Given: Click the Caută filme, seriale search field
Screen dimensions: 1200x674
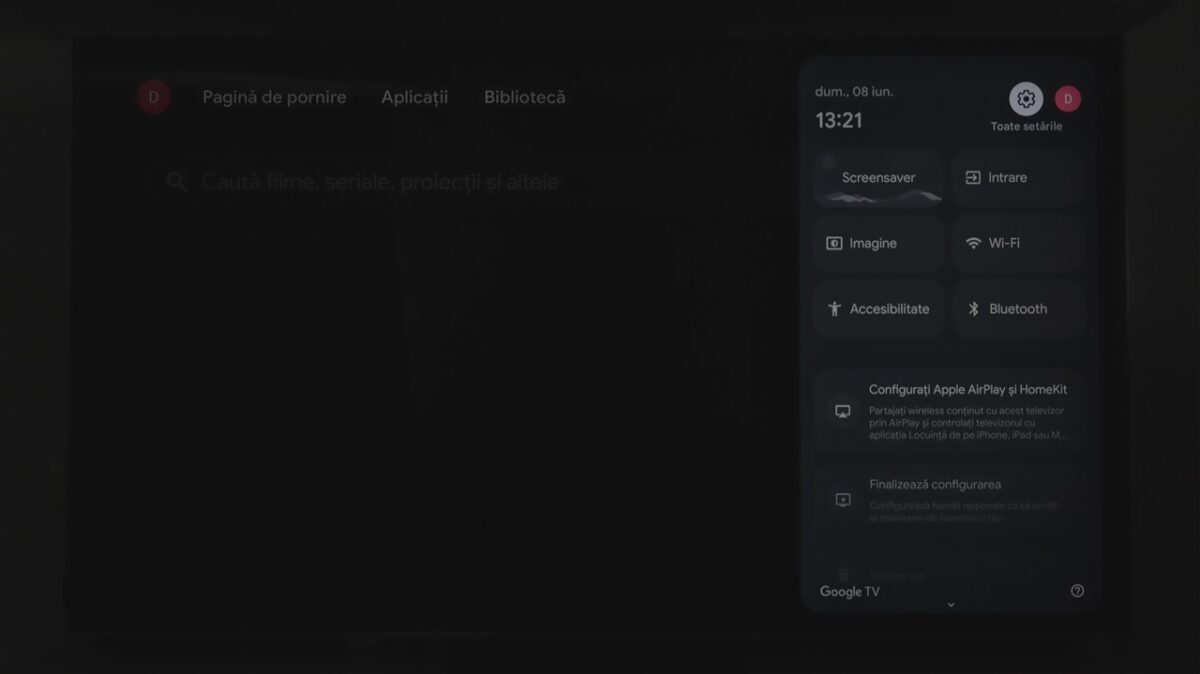Looking at the screenshot, I should 380,182.
